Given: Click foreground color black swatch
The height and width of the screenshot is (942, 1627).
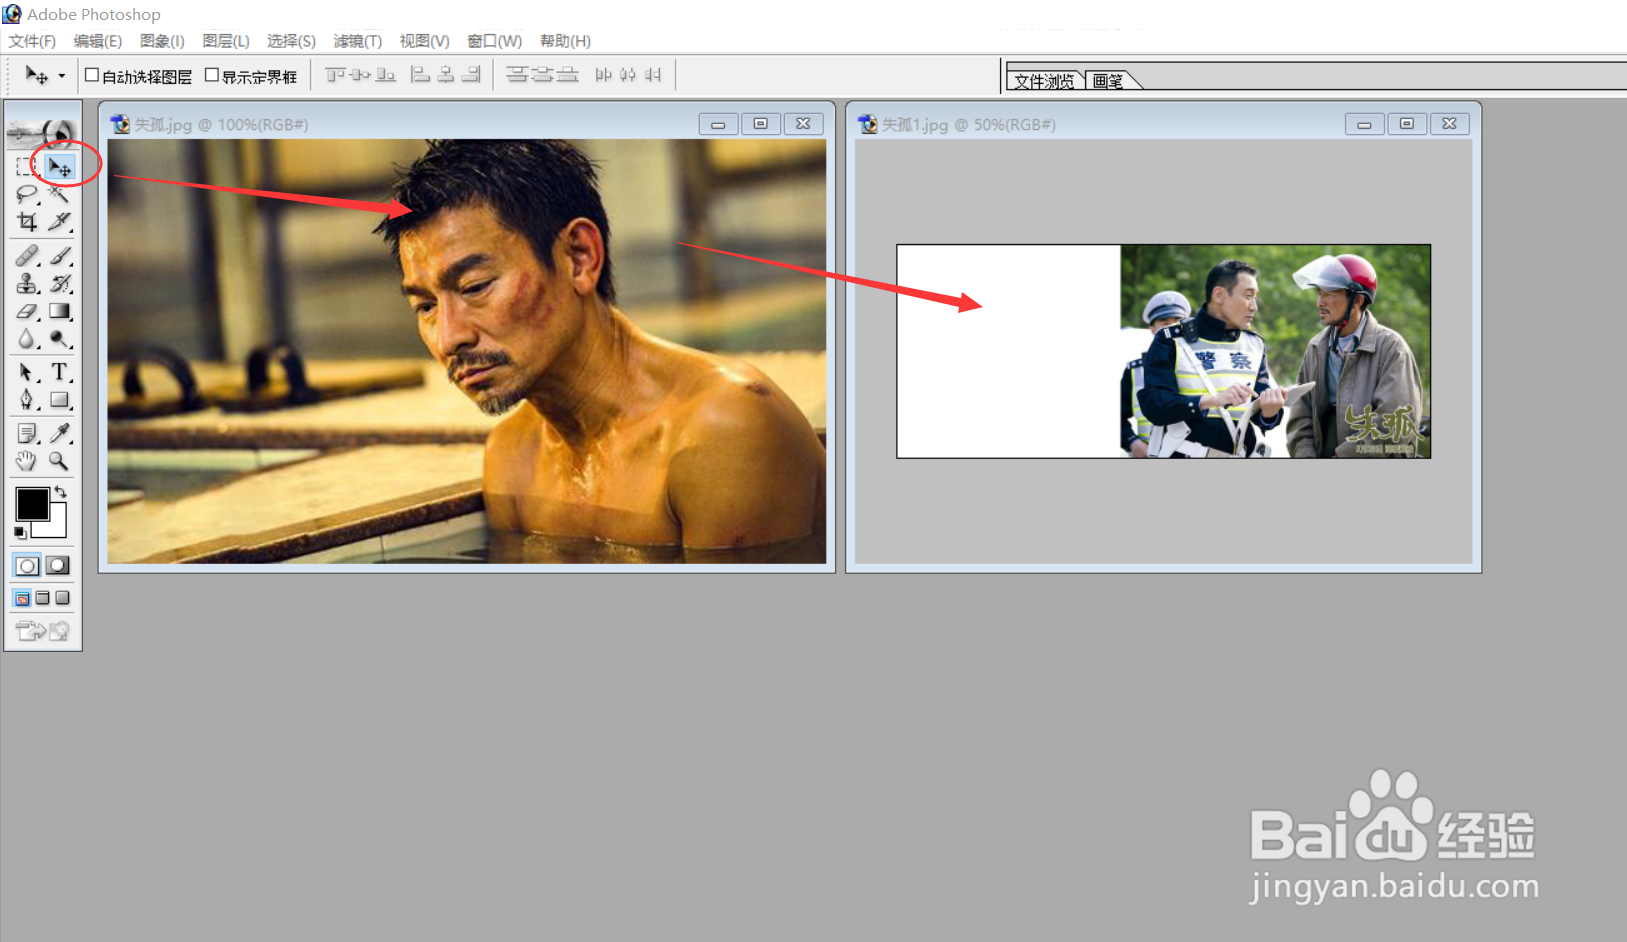Looking at the screenshot, I should coord(31,503).
